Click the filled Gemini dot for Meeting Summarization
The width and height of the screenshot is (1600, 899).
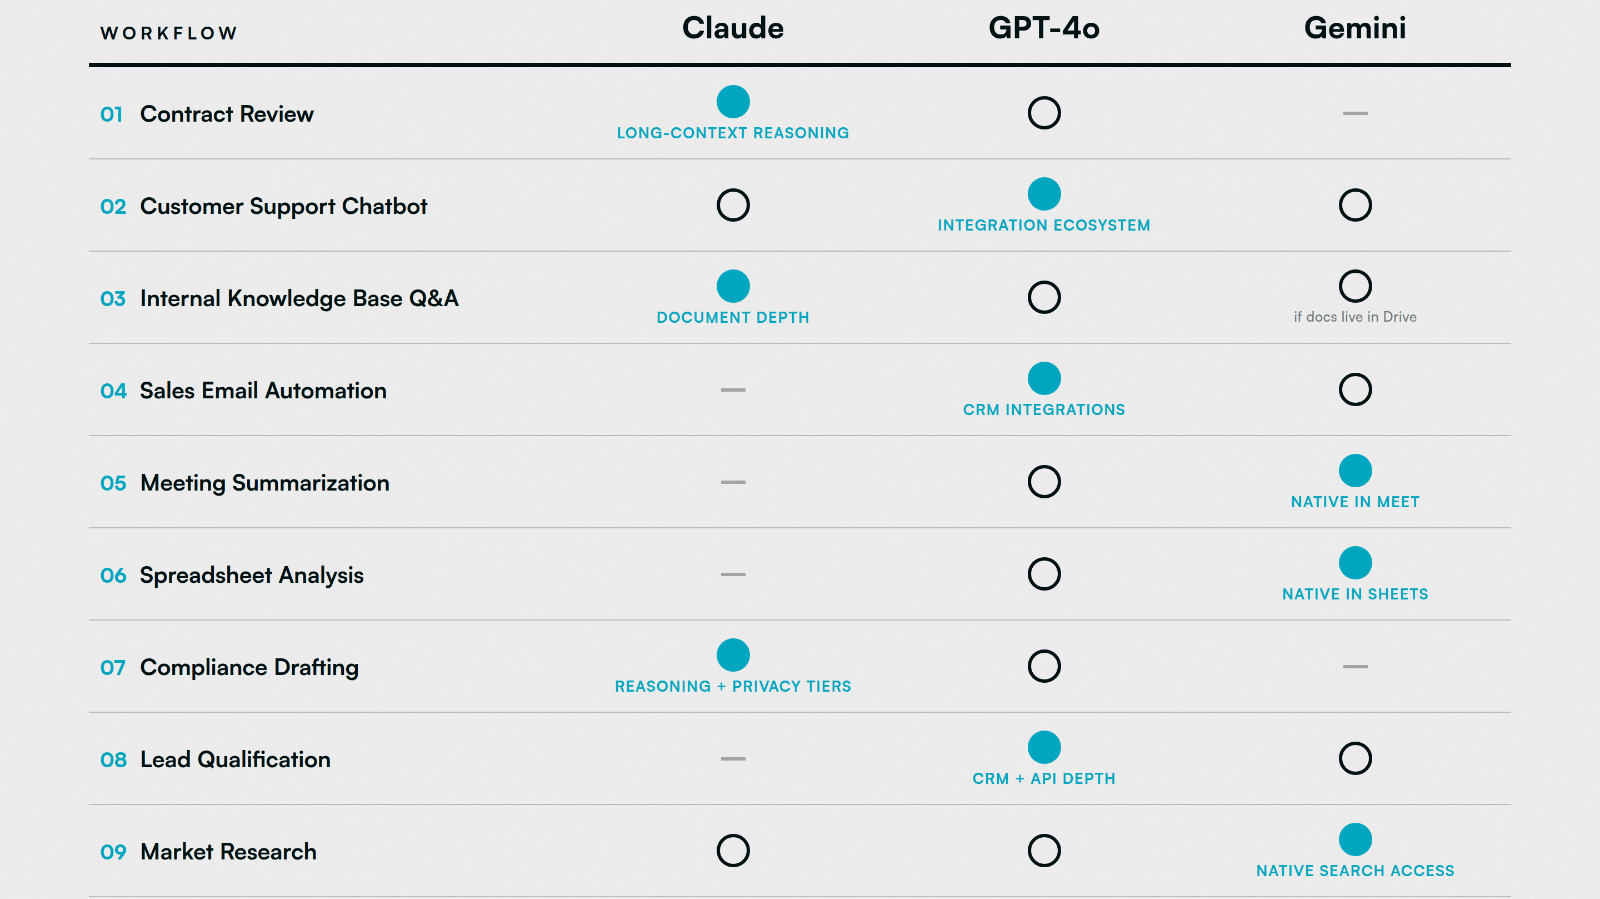(1355, 470)
